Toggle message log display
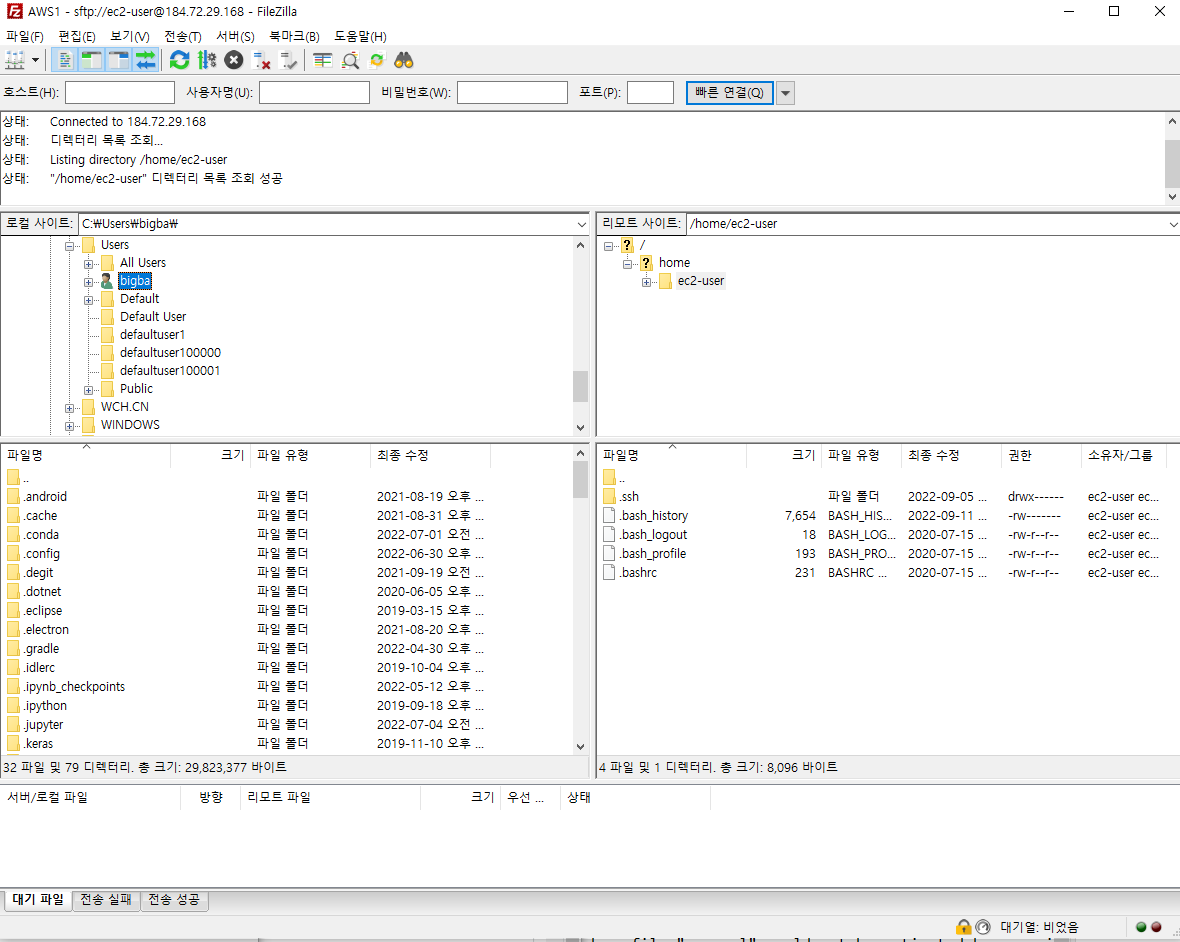Screen dimensions: 1180x942 point(65,60)
